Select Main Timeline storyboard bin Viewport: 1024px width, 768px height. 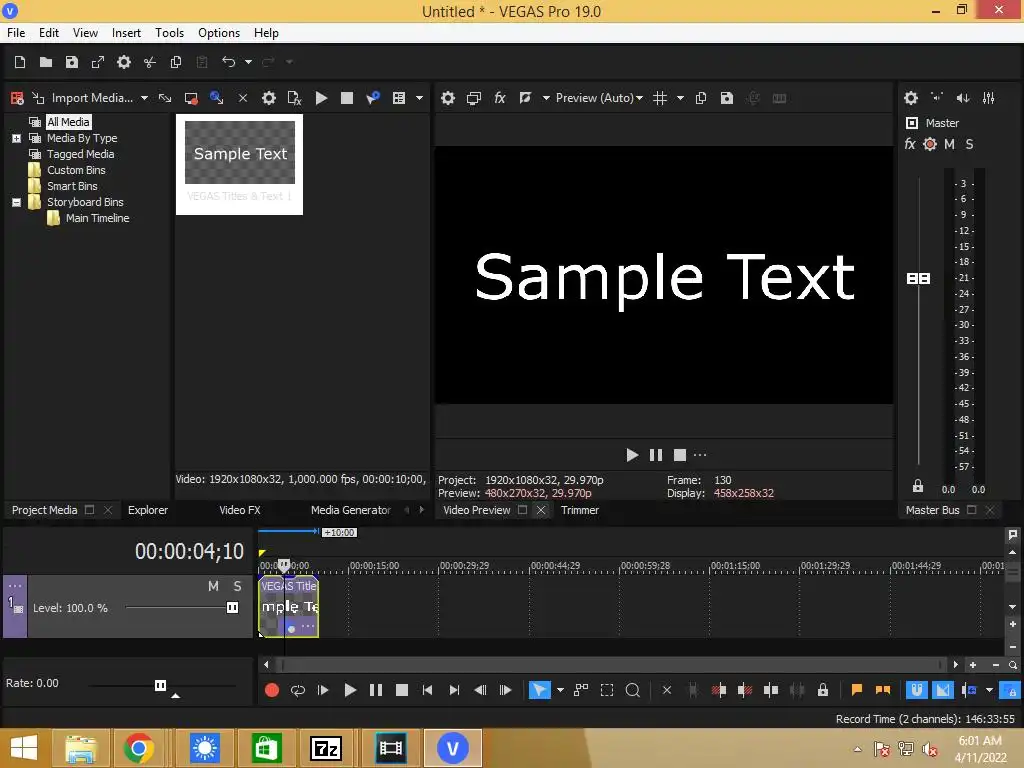click(x=97, y=218)
